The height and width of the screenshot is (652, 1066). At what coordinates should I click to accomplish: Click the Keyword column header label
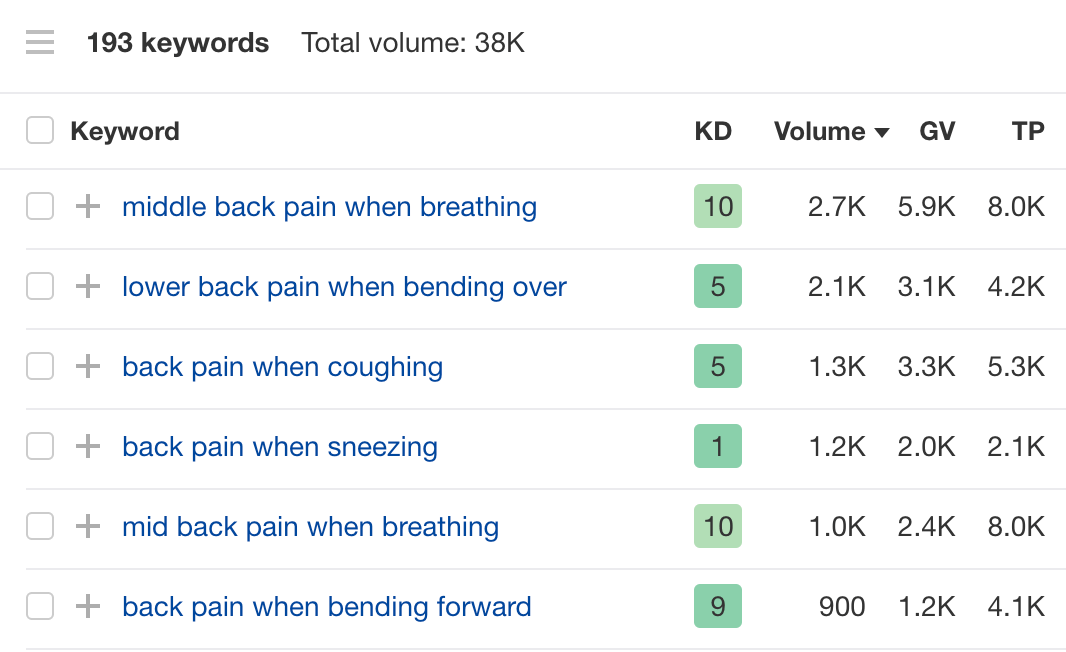(125, 131)
